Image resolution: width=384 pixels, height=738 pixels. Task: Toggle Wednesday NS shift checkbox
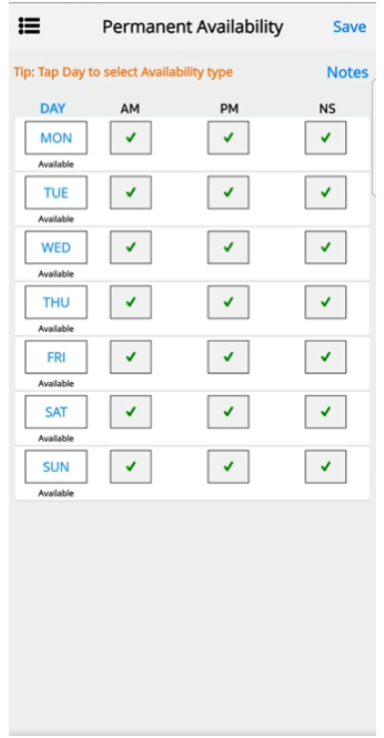(326, 247)
